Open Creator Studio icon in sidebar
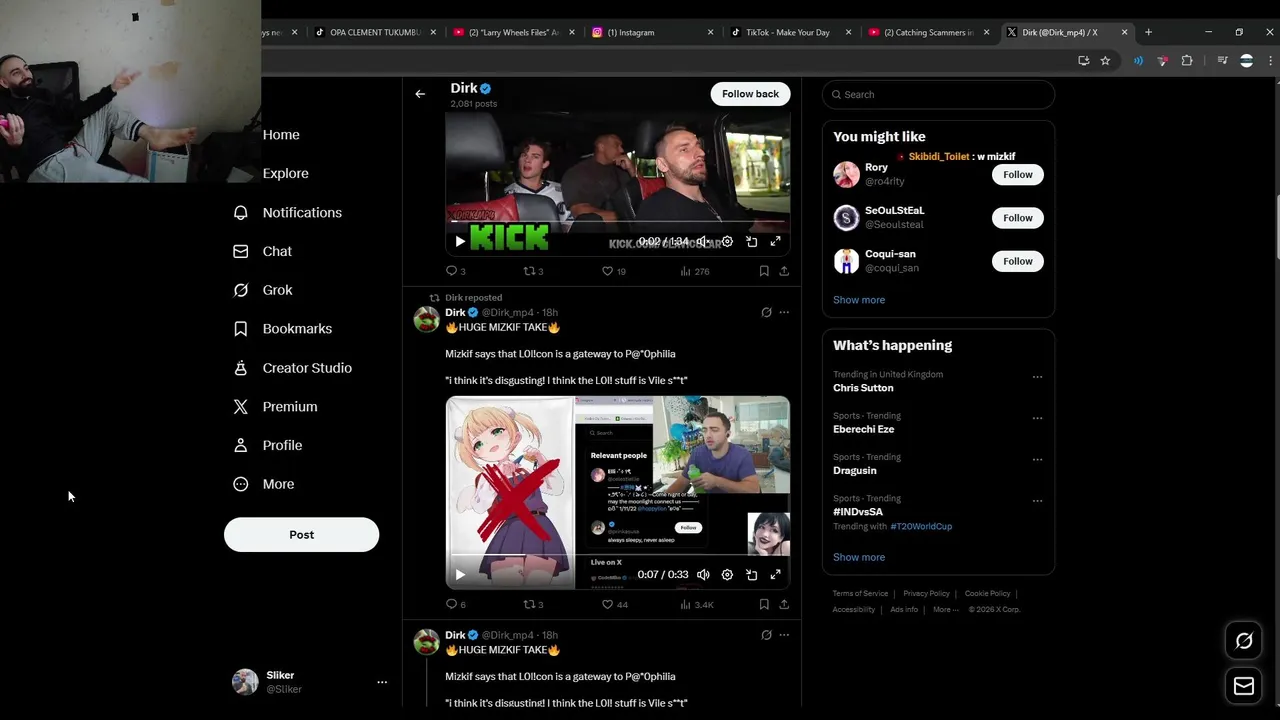Screen dimensions: 1280x720 (x=240, y=368)
